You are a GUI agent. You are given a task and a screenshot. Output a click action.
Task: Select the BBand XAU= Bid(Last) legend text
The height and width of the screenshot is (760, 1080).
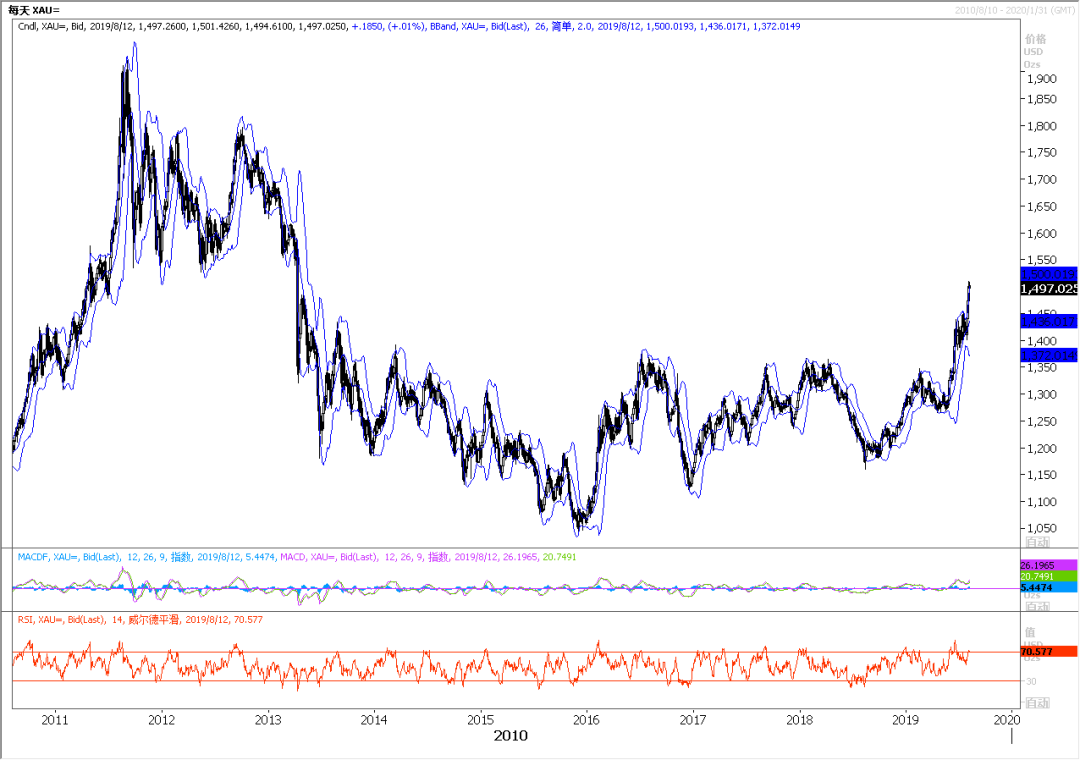(615, 26)
